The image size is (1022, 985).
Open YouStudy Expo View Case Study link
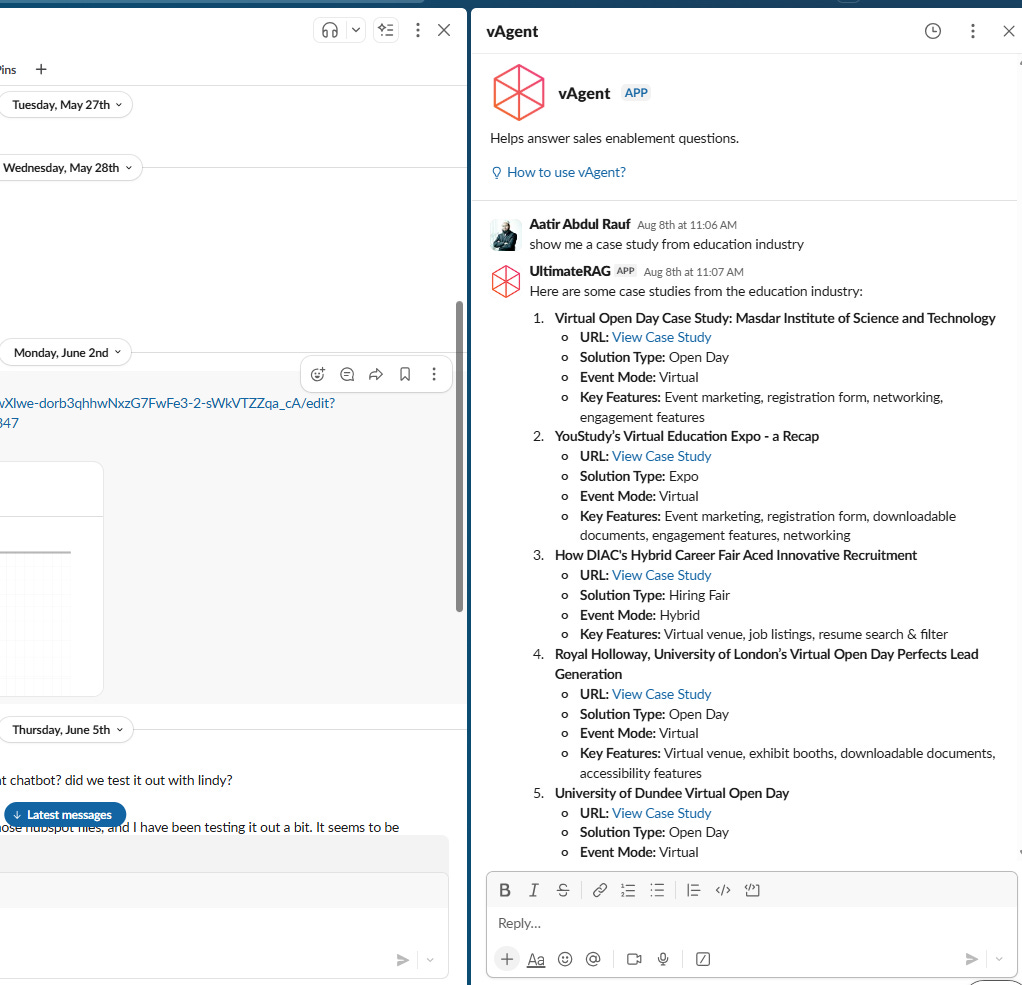(x=662, y=456)
